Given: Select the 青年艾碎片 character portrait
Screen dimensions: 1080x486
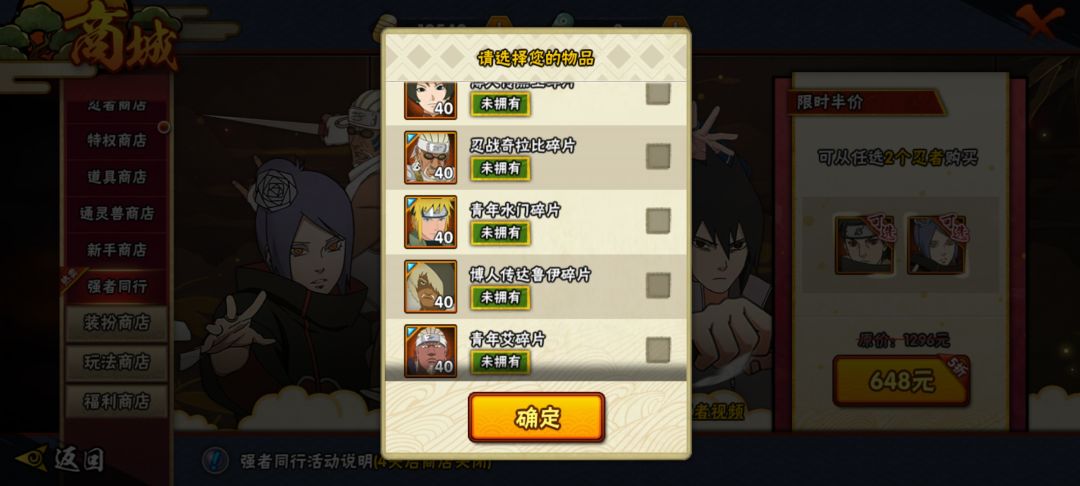Looking at the screenshot, I should tap(430, 351).
